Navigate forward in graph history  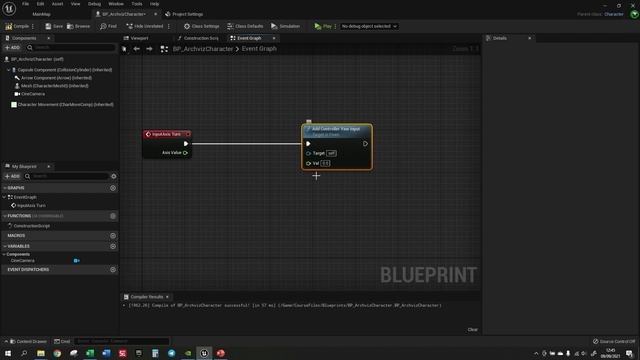click(149, 49)
